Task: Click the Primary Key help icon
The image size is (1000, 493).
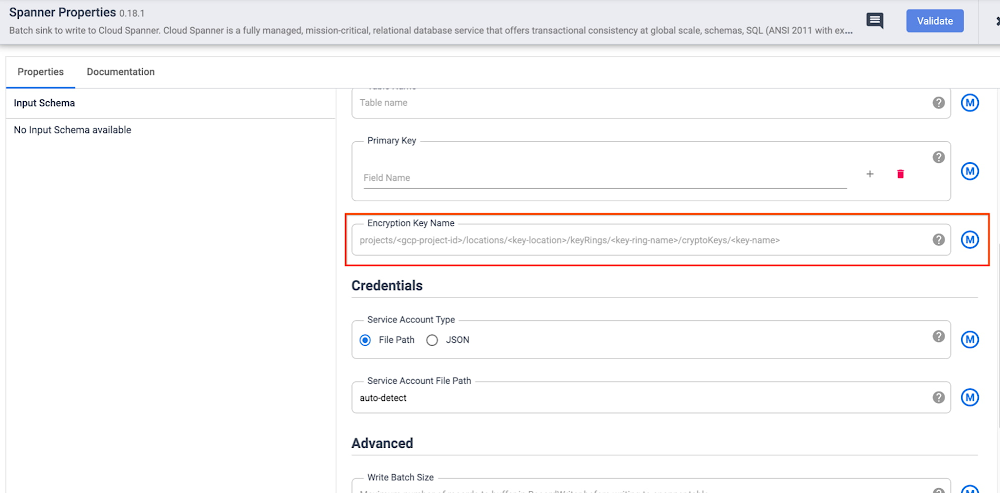Action: (938, 157)
